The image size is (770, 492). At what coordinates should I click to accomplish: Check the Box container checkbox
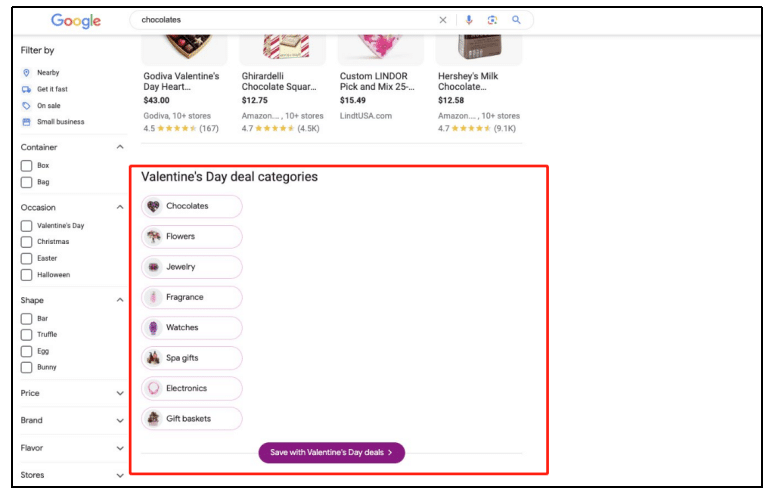[x=27, y=166]
